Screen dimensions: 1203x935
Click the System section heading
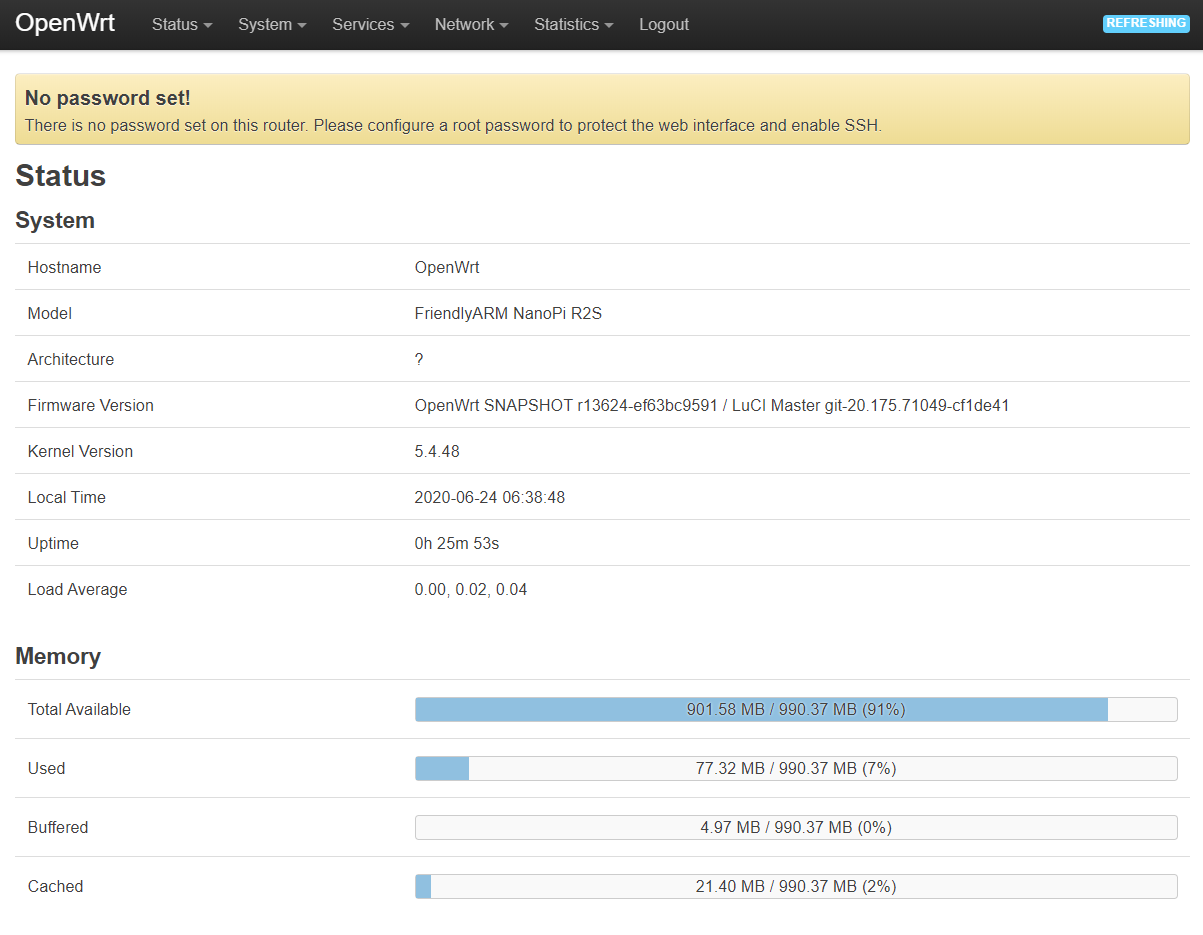pyautogui.click(x=55, y=220)
